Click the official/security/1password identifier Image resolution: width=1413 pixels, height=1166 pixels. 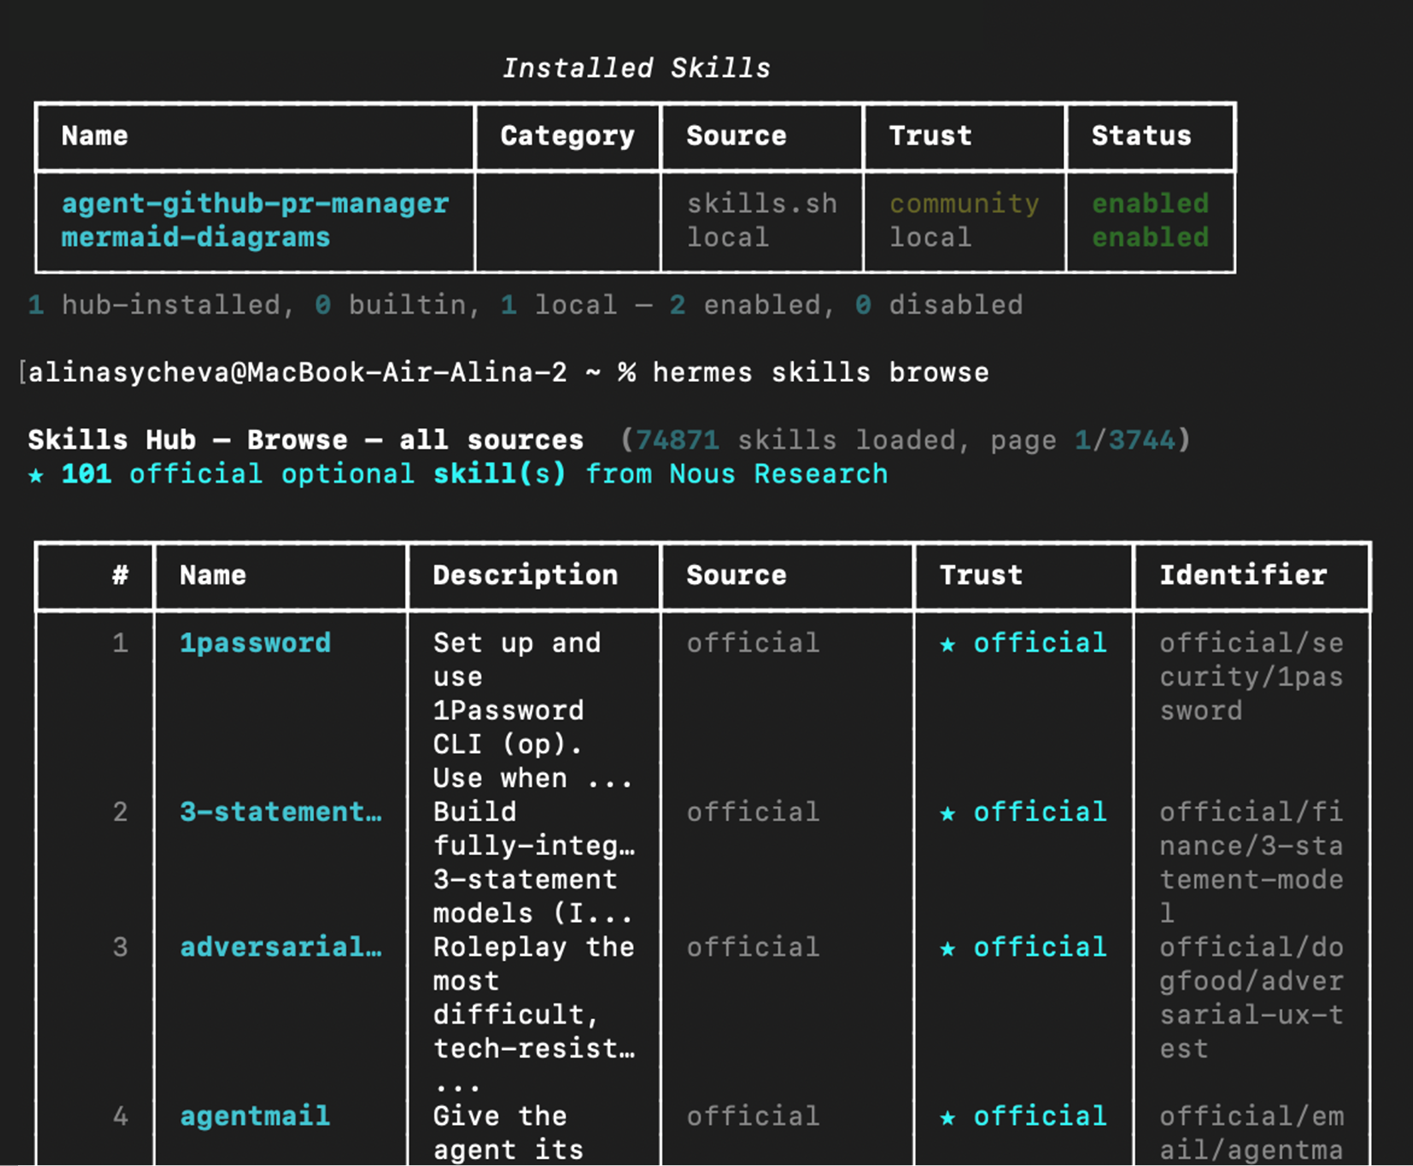click(1251, 676)
